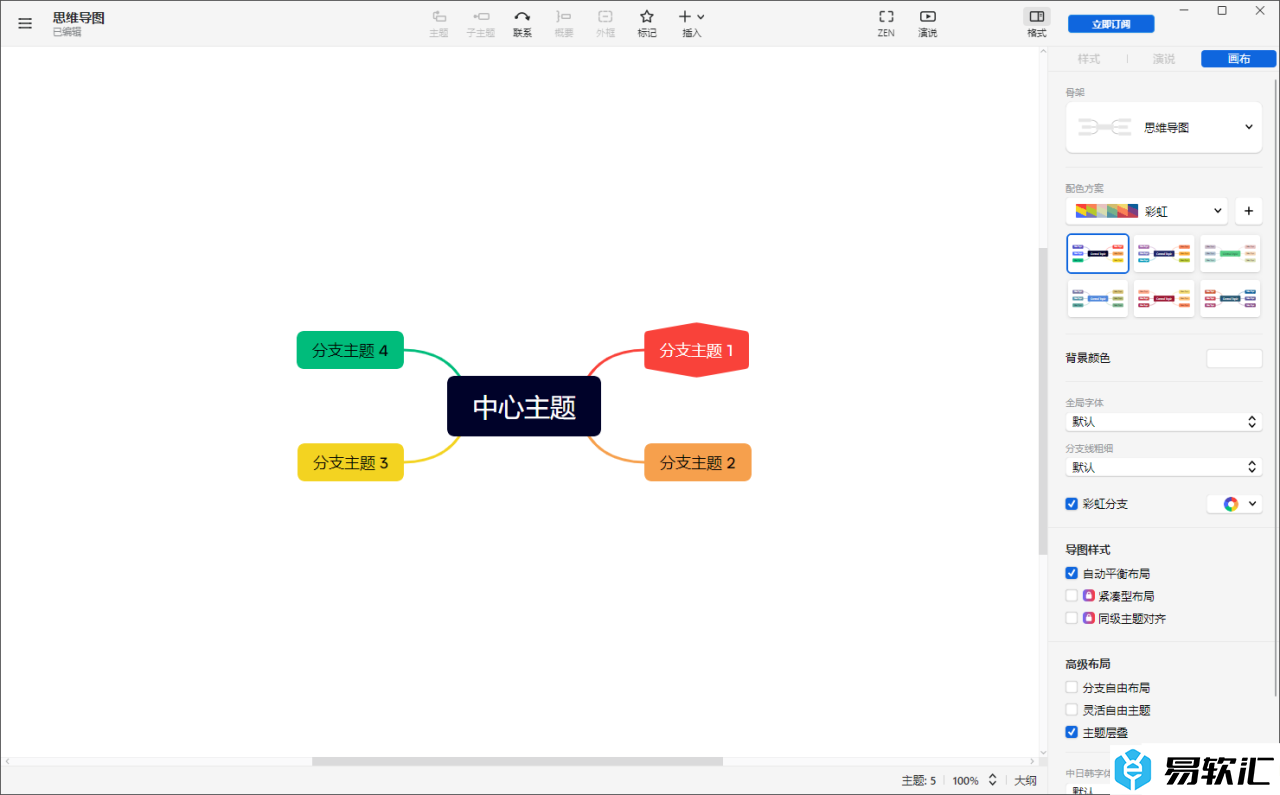The width and height of the screenshot is (1280, 795).
Task: Toggle topic overlap (主题层叠) checkbox
Action: tap(1072, 732)
